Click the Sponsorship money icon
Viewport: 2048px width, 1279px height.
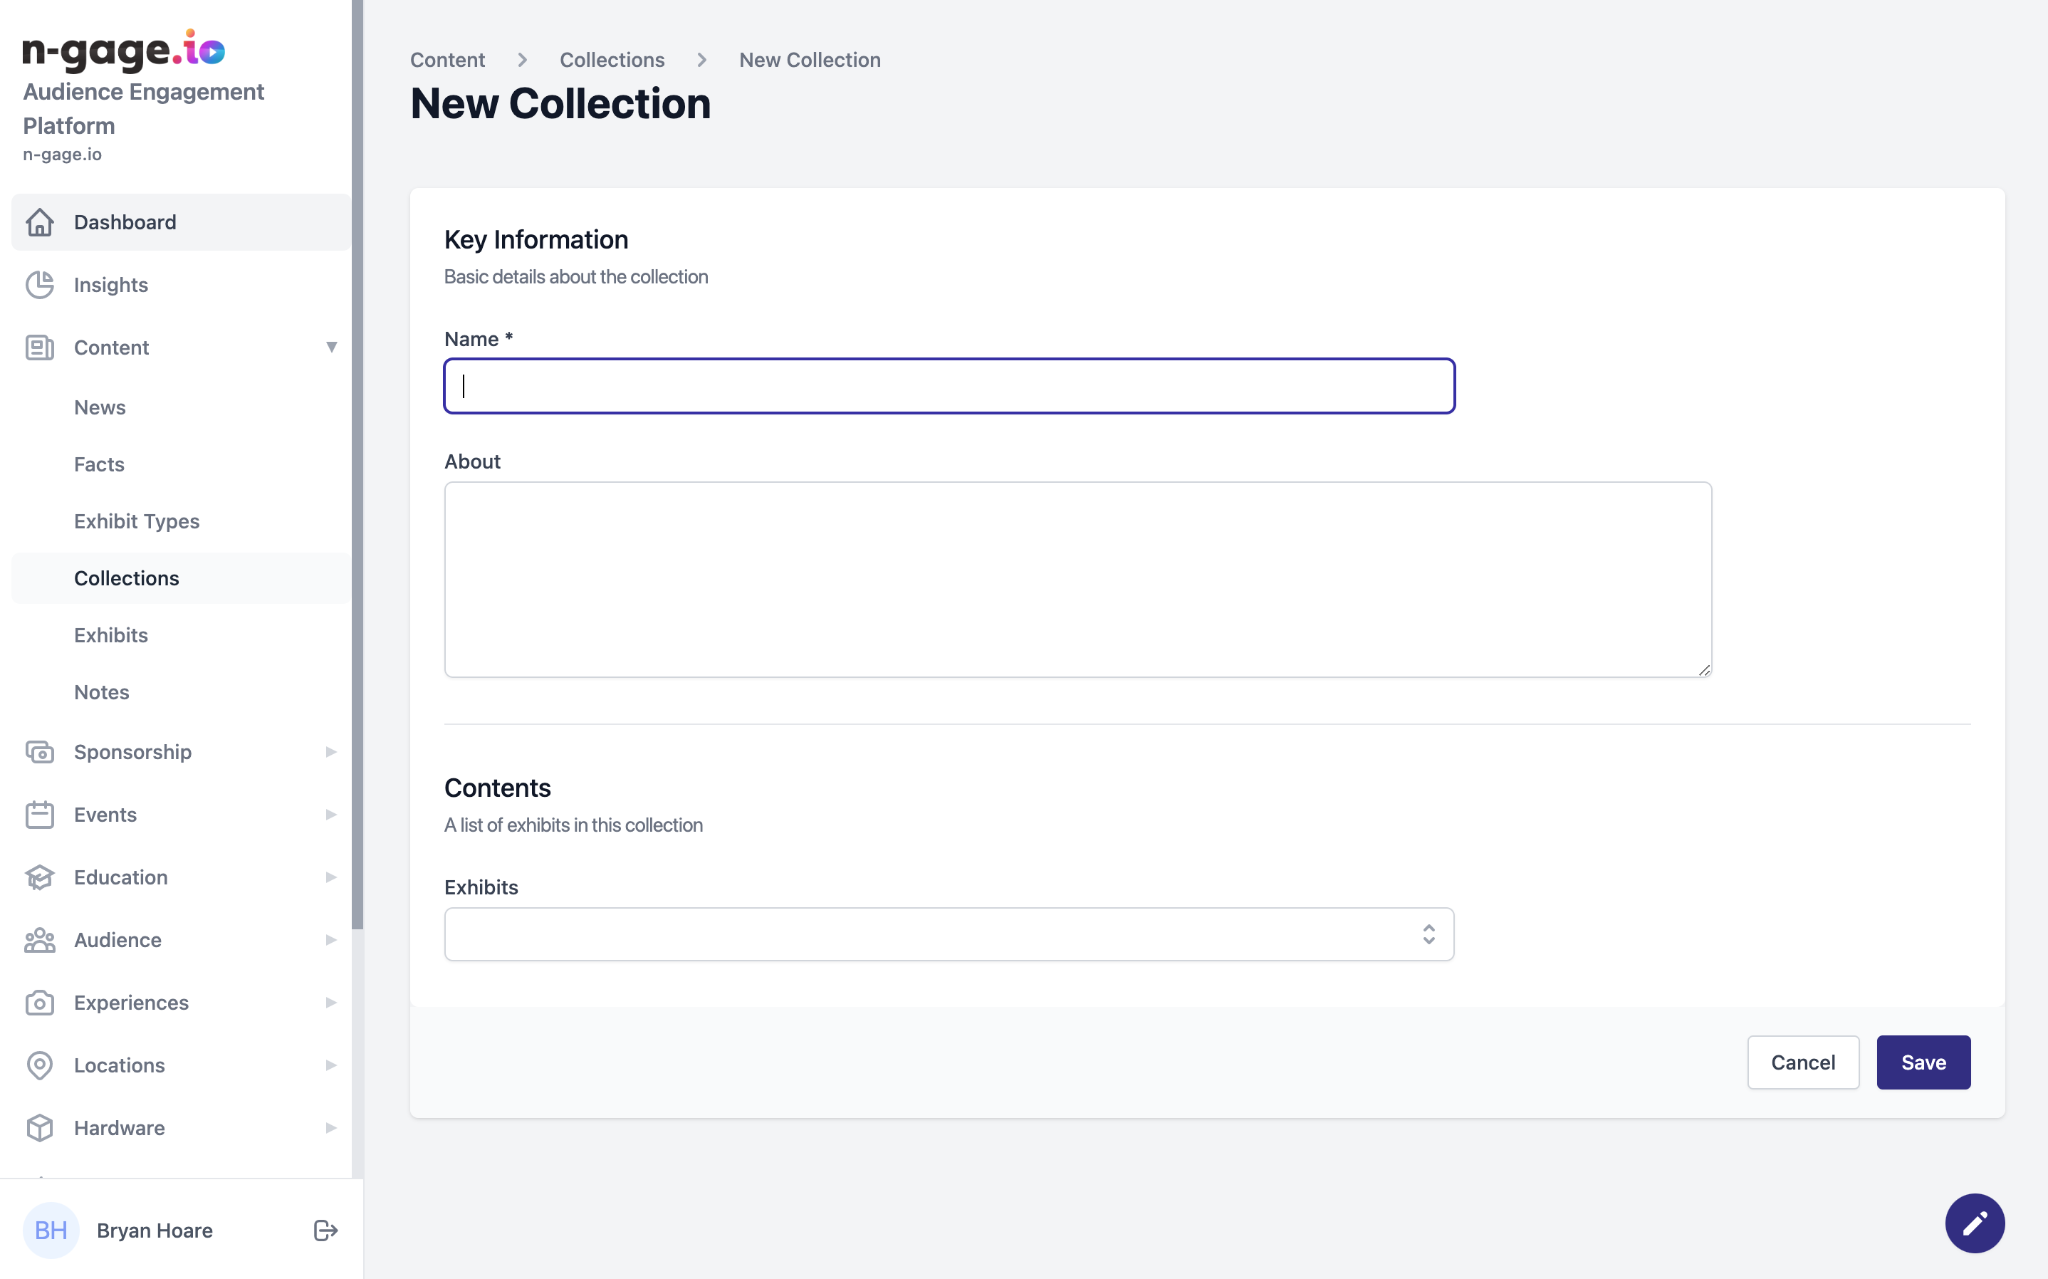tap(40, 752)
